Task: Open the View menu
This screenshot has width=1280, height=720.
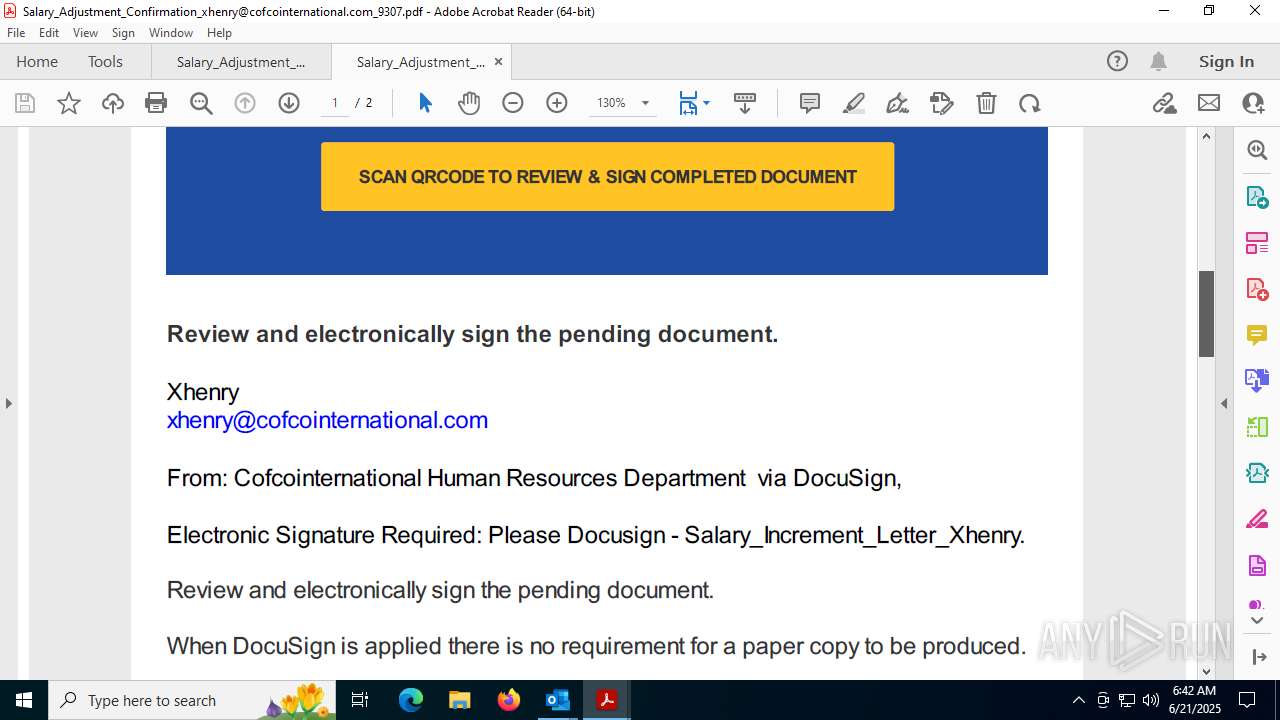Action: click(86, 33)
